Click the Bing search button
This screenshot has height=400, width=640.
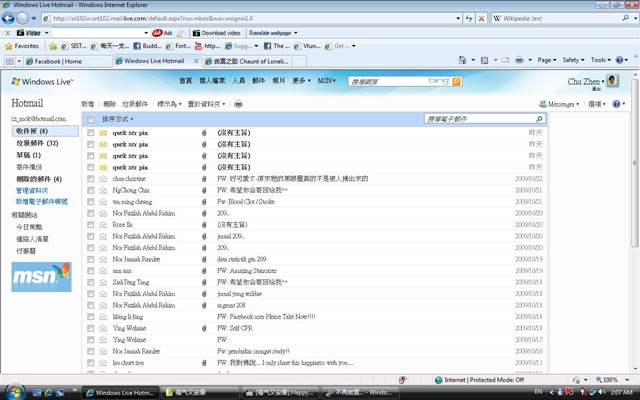pyautogui.click(x=456, y=81)
